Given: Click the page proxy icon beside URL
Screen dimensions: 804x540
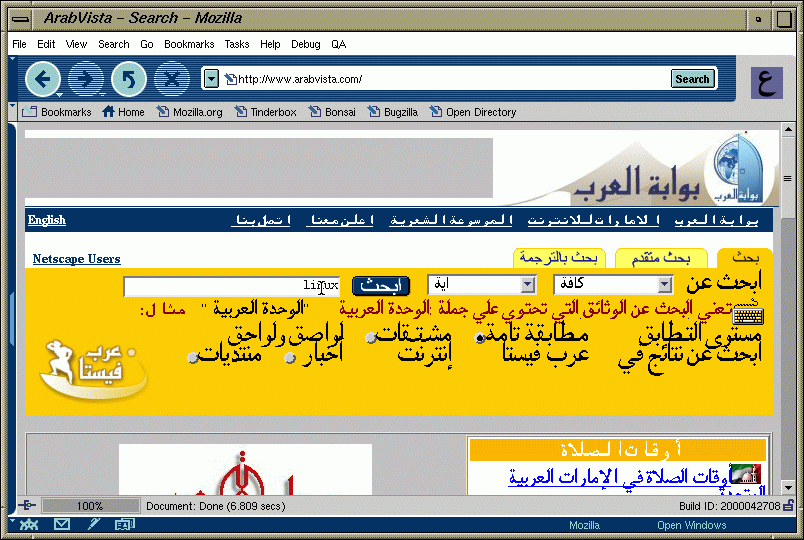Looking at the screenshot, I should pyautogui.click(x=230, y=79).
